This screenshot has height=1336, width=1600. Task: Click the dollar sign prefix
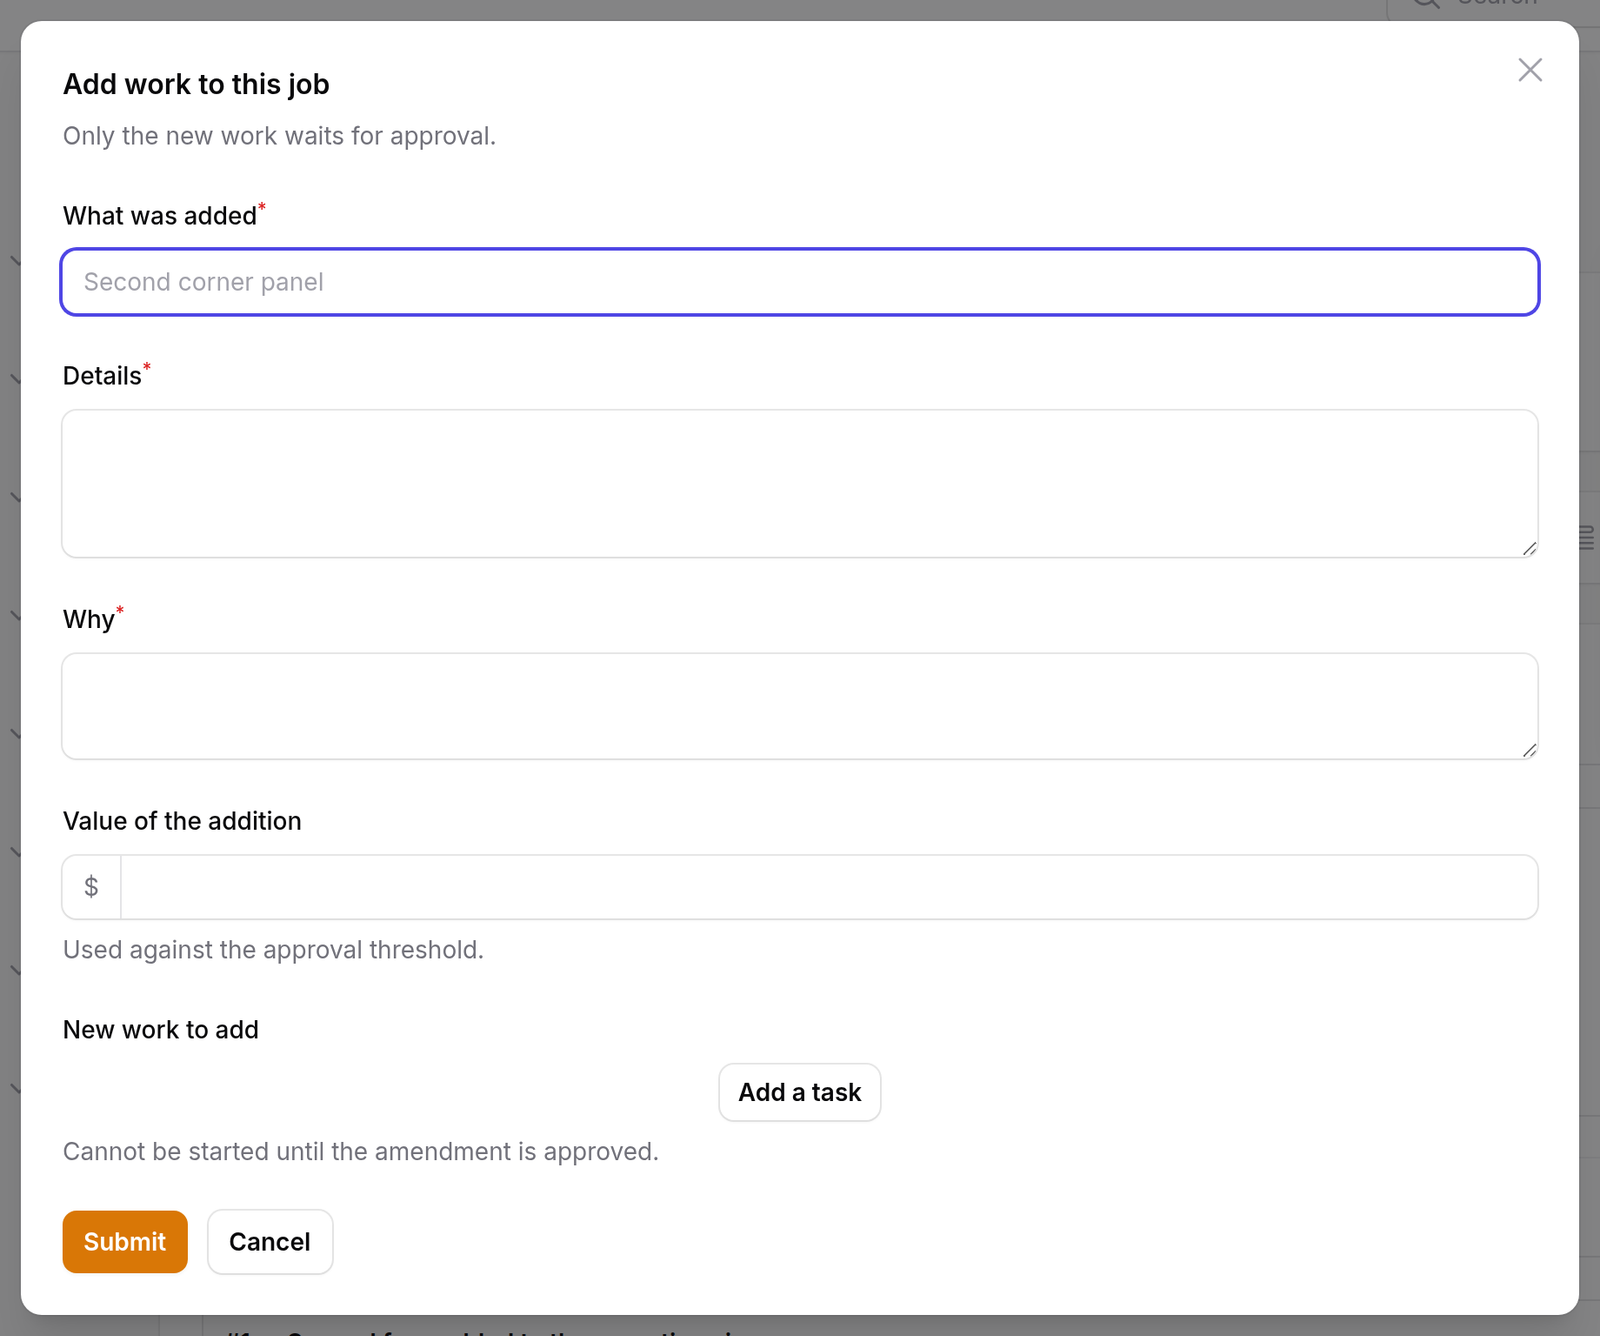[91, 887]
